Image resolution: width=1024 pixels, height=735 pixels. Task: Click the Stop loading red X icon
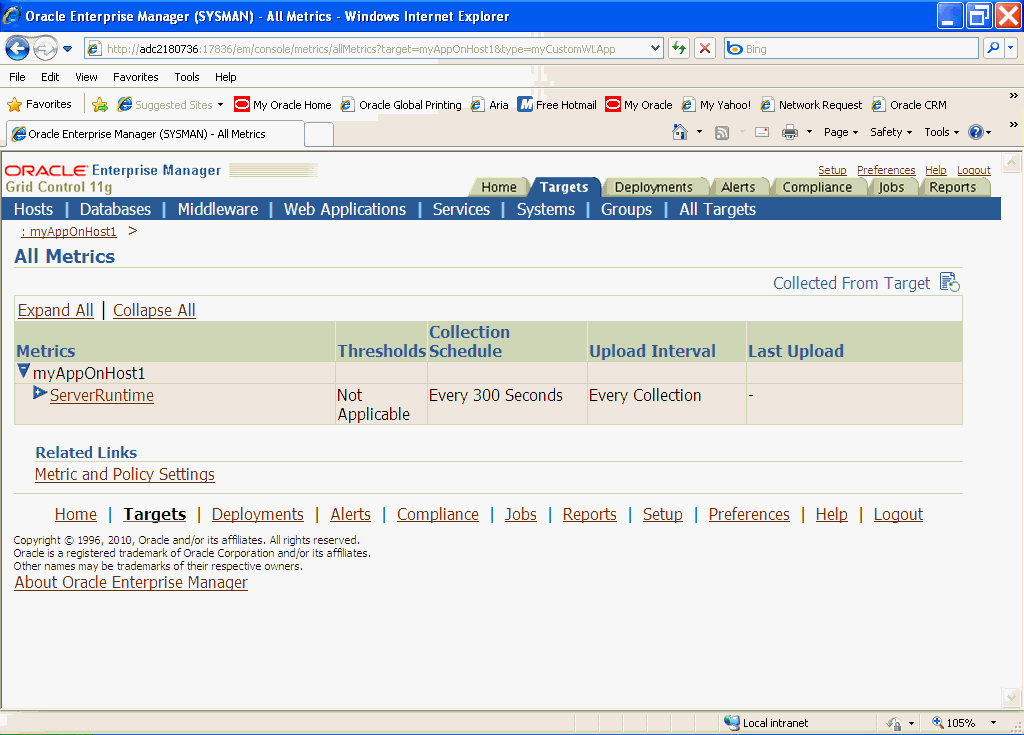705,48
